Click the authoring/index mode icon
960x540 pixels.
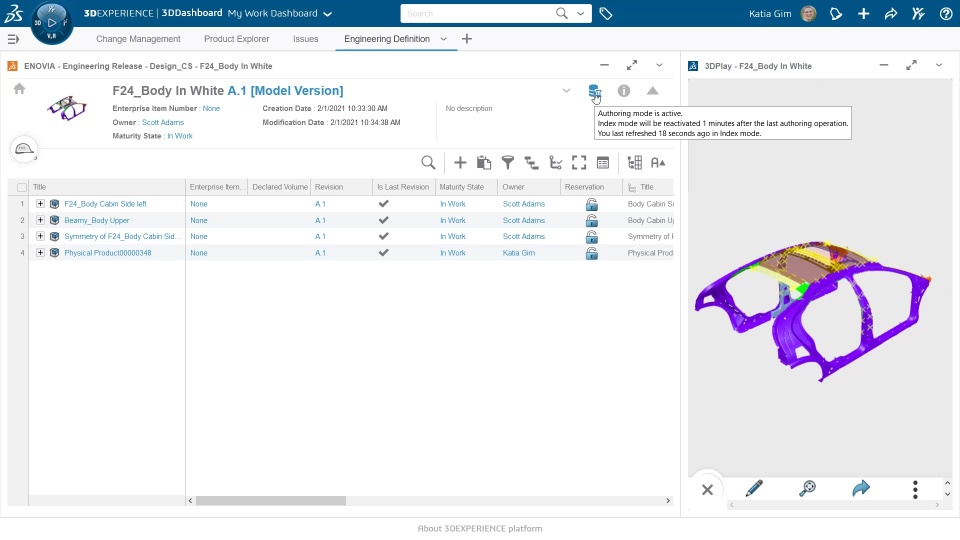click(594, 91)
